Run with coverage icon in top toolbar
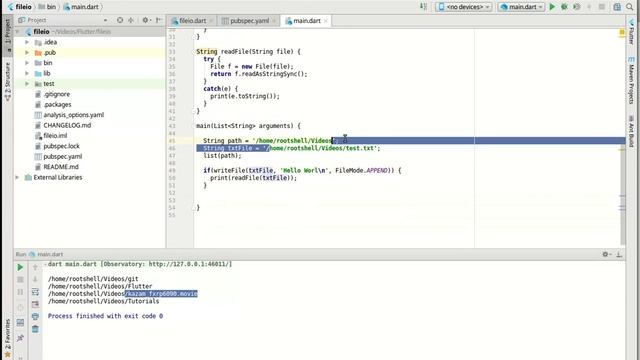This screenshot has width=640, height=360. (x=577, y=7)
